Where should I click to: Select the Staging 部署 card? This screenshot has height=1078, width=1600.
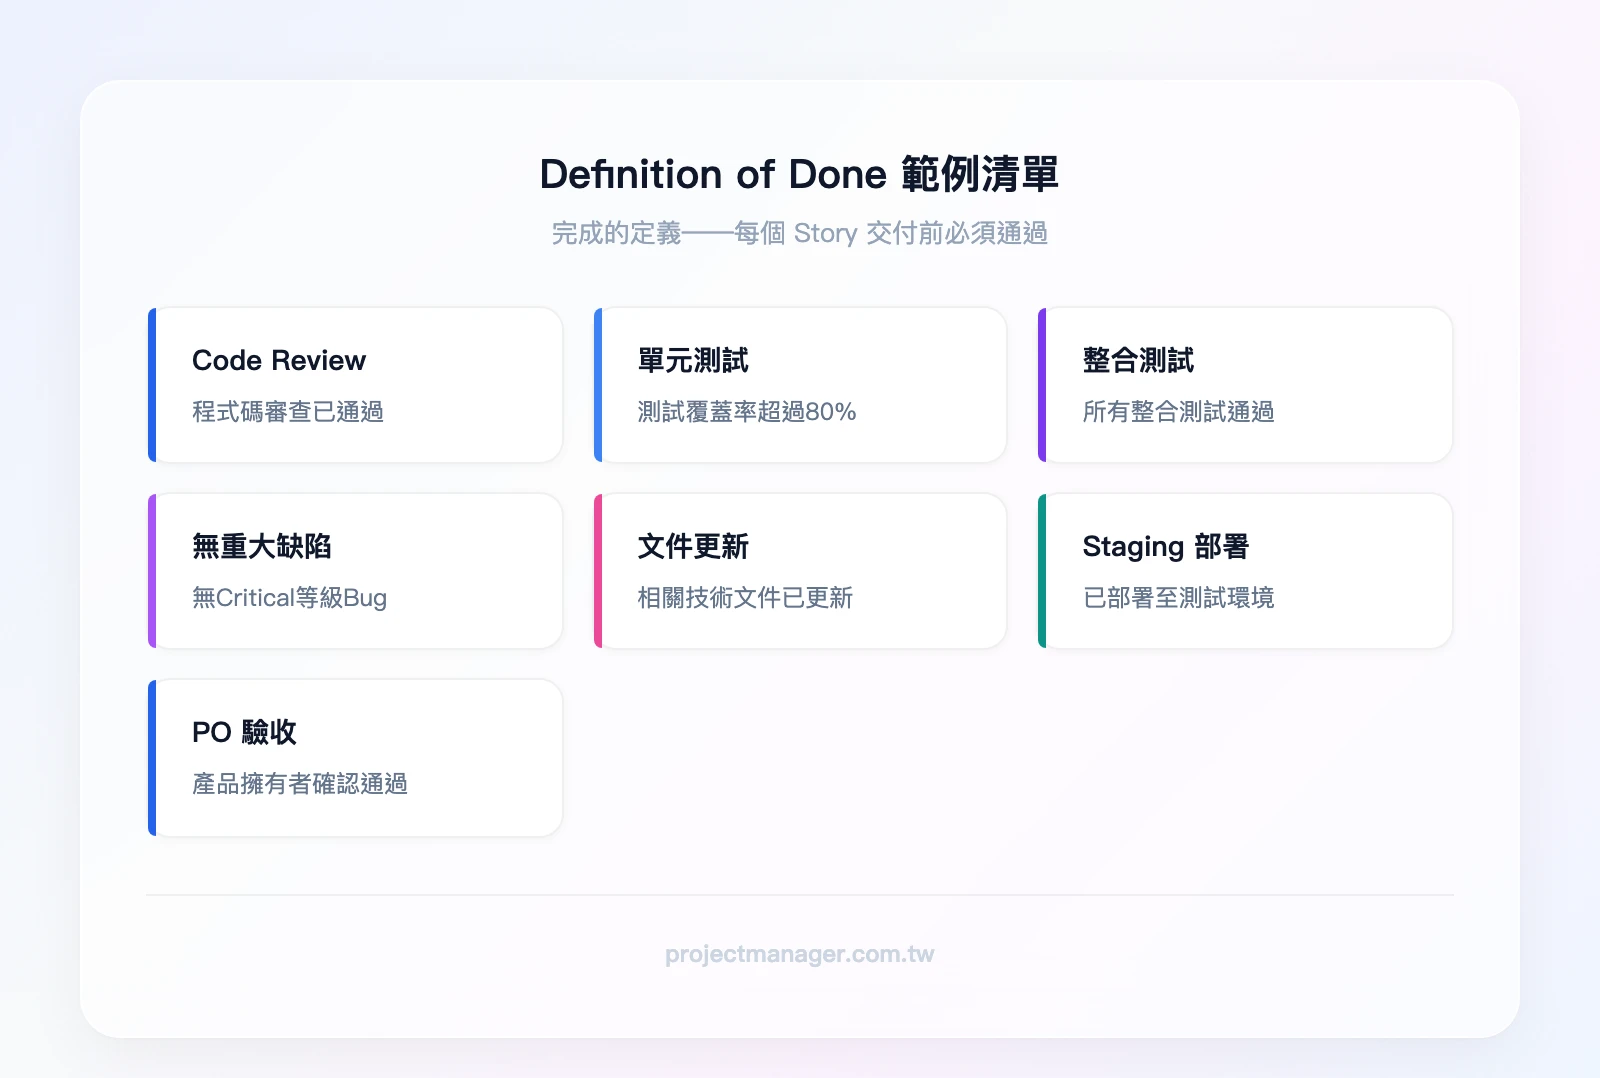coord(1245,570)
